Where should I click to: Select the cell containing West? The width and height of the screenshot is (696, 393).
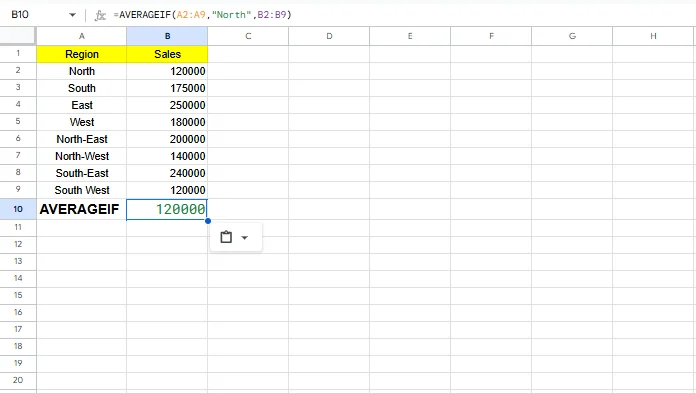82,122
